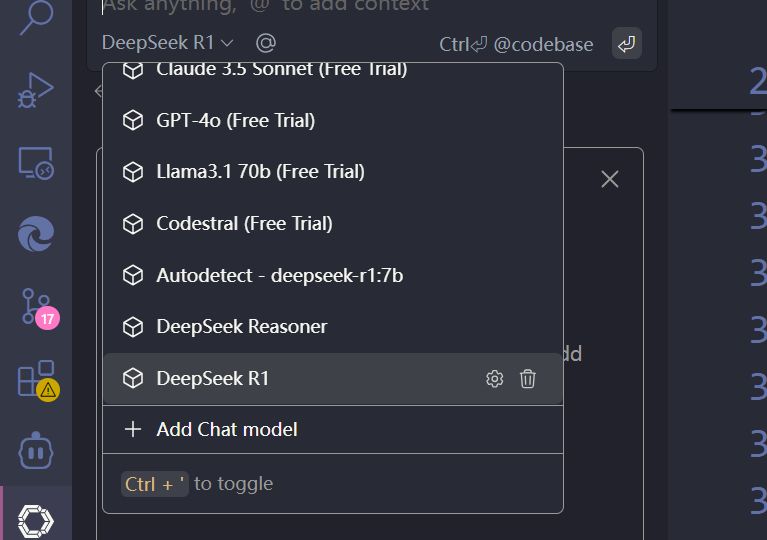The width and height of the screenshot is (767, 540).
Task: Delete the DeepSeek R1 model
Action: click(528, 379)
